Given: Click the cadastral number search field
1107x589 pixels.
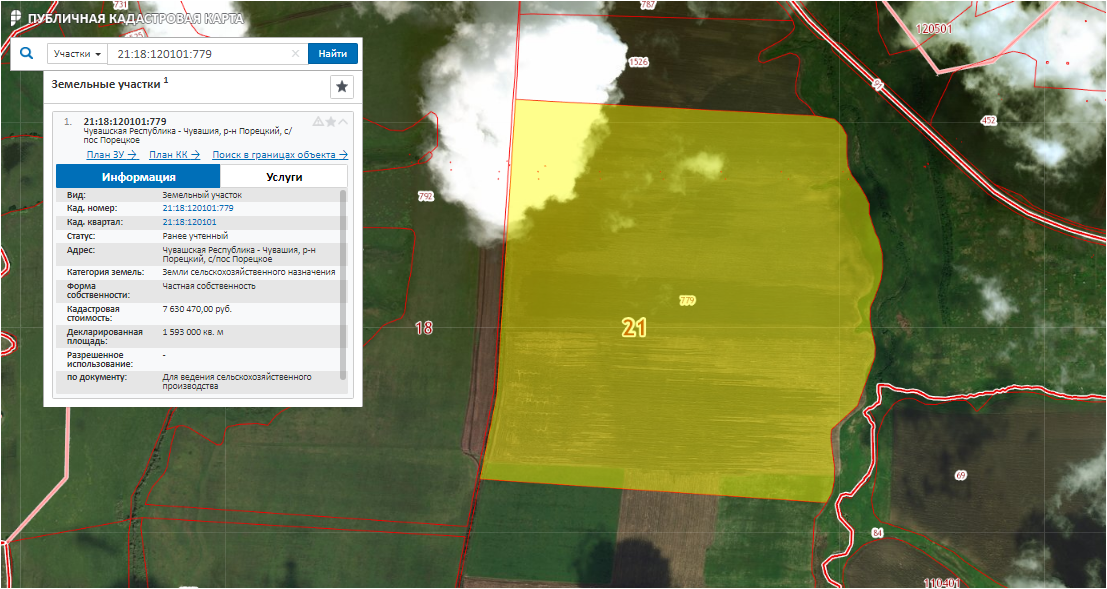Looking at the screenshot, I should tap(200, 54).
